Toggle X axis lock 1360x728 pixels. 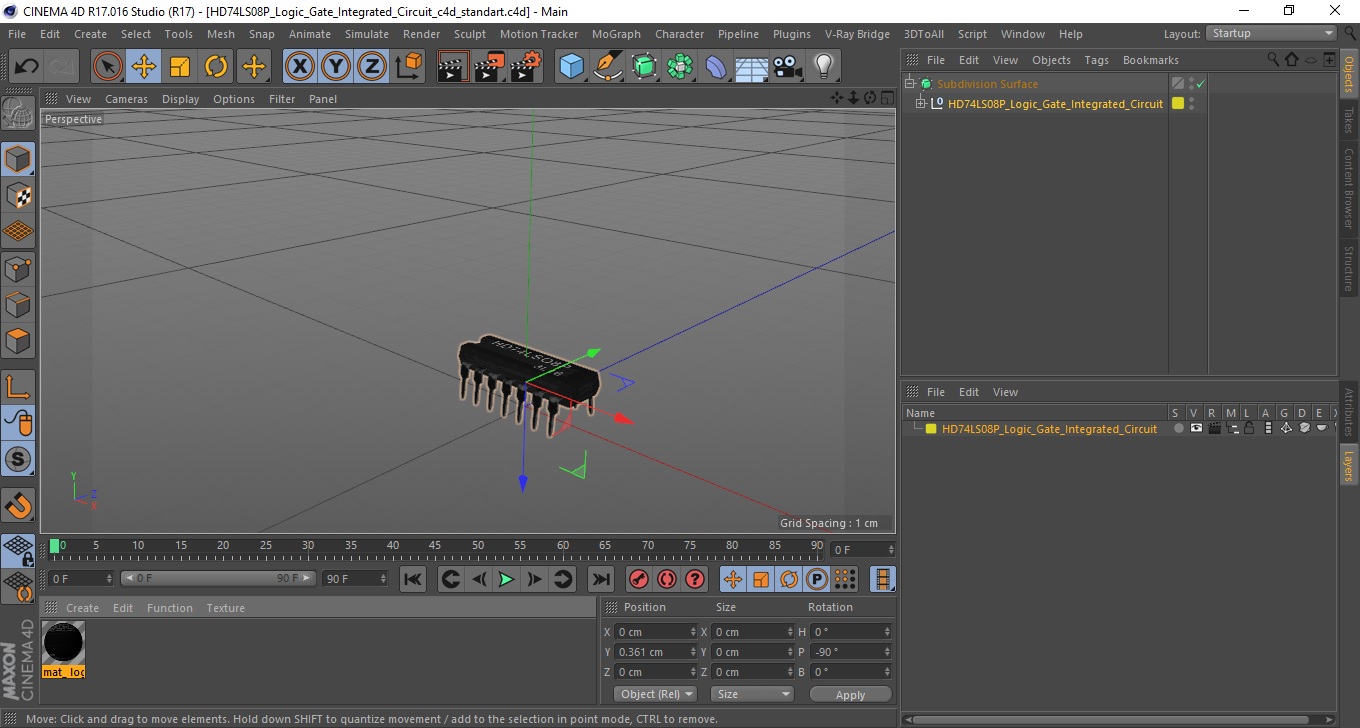coord(300,67)
